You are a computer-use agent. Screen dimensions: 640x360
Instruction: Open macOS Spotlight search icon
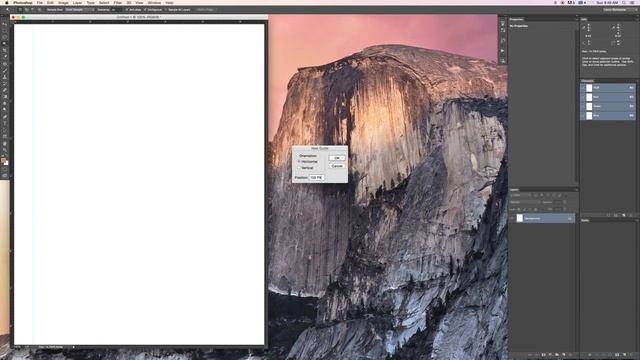(624, 2)
